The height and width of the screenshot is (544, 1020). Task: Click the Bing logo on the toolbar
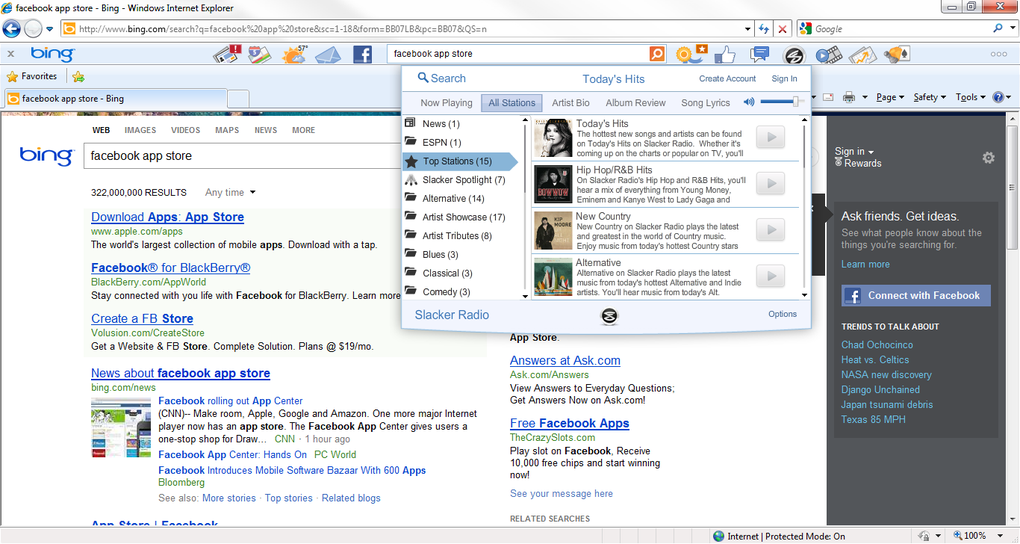click(x=53, y=54)
